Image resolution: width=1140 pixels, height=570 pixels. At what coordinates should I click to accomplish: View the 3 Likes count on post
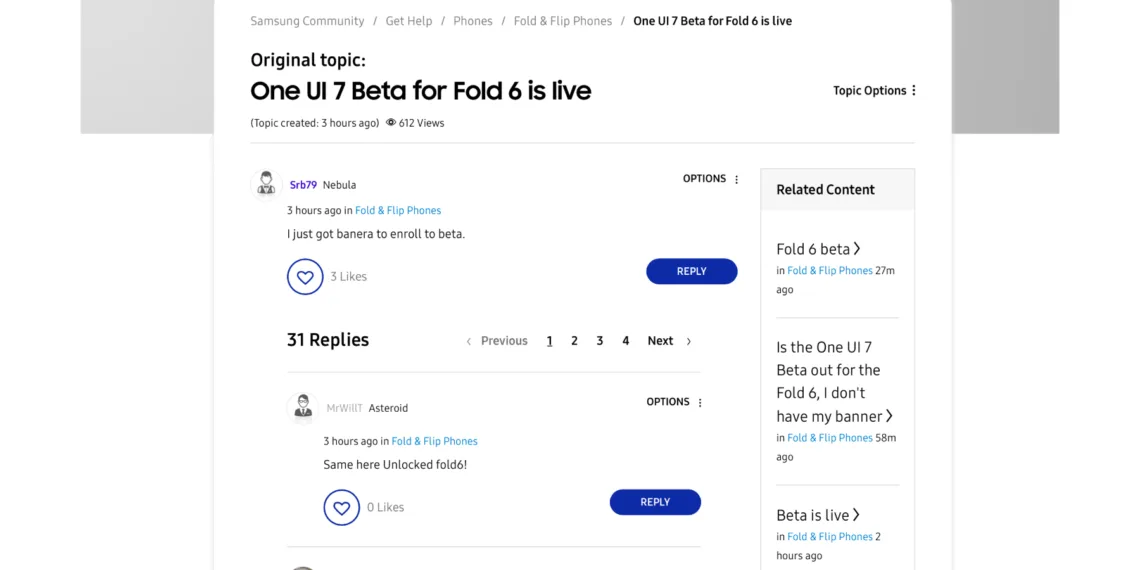[x=349, y=277]
